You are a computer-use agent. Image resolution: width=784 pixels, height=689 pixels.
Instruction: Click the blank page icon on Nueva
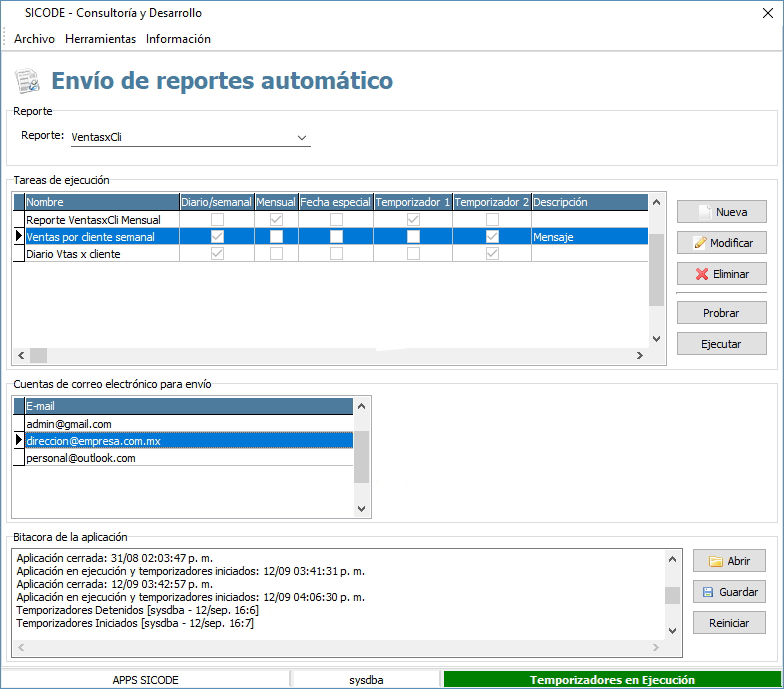pyautogui.click(x=705, y=212)
